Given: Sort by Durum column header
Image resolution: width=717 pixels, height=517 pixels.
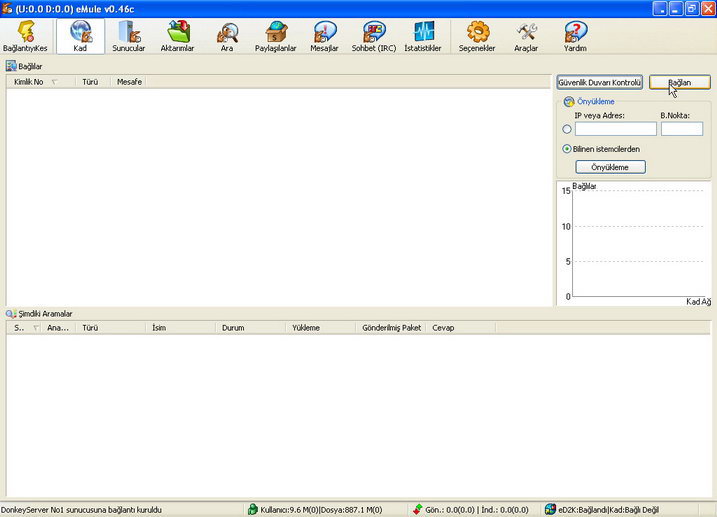Looking at the screenshot, I should tap(251, 328).
